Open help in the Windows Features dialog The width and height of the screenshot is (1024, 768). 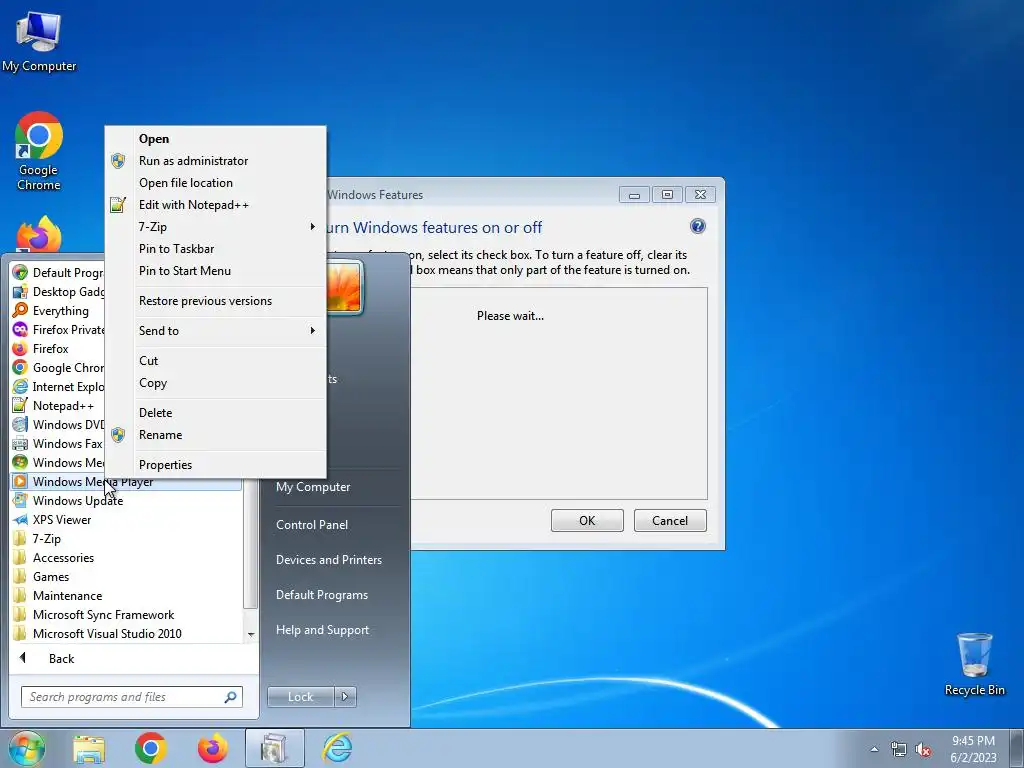697,226
